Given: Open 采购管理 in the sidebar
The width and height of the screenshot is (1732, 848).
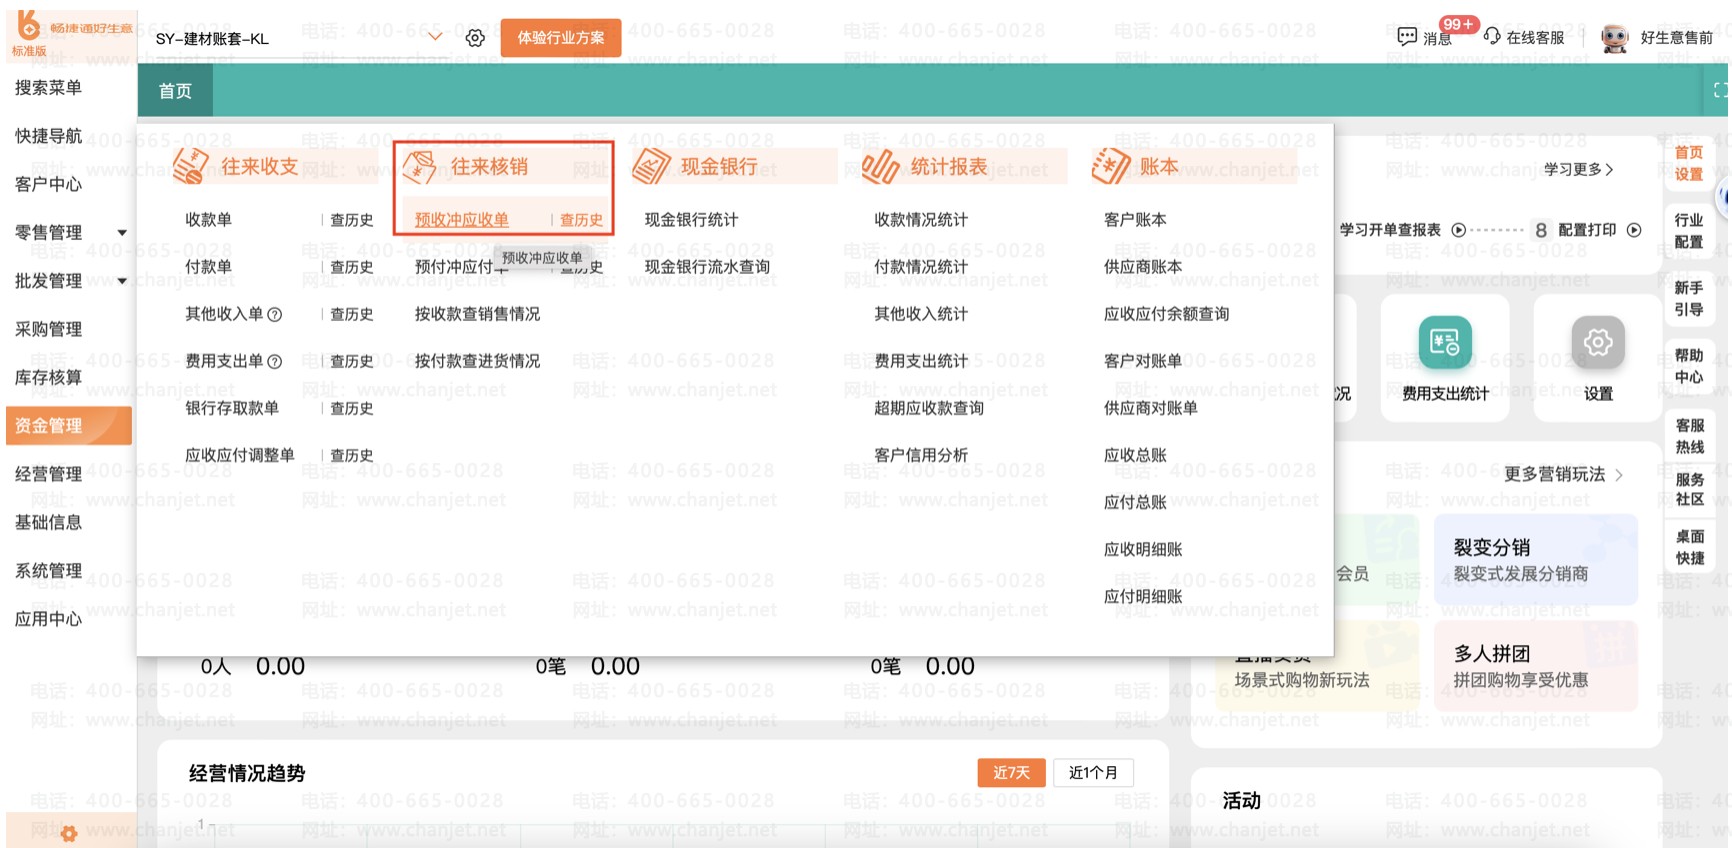Looking at the screenshot, I should pyautogui.click(x=48, y=329).
